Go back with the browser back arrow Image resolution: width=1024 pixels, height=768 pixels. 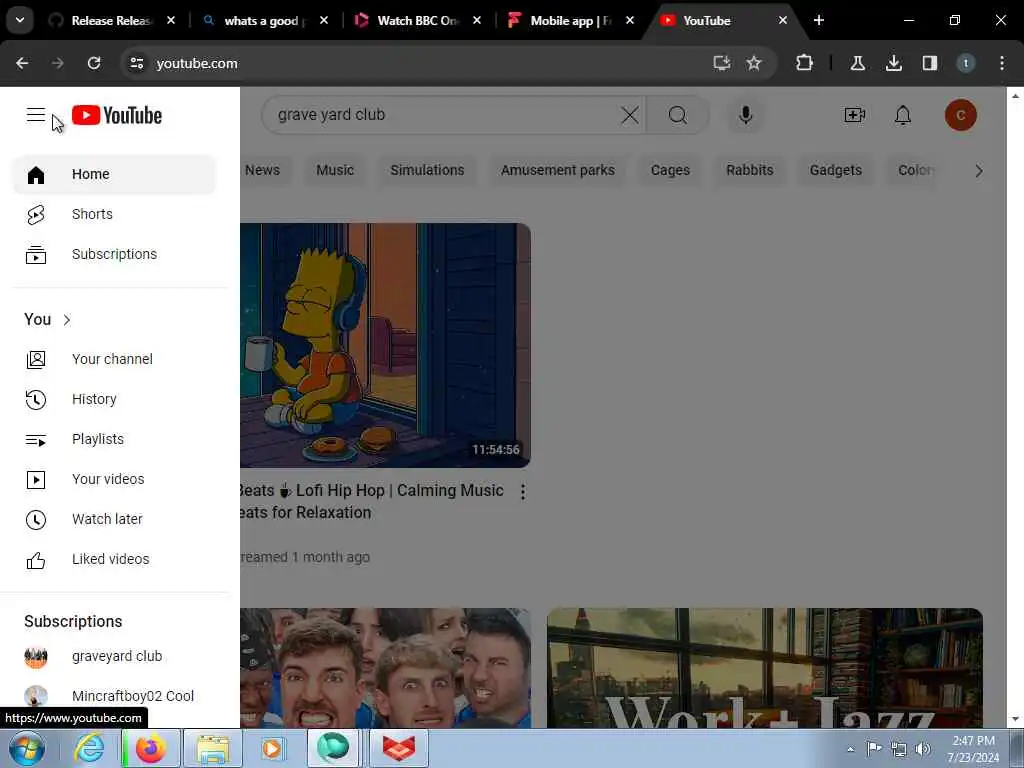22,63
